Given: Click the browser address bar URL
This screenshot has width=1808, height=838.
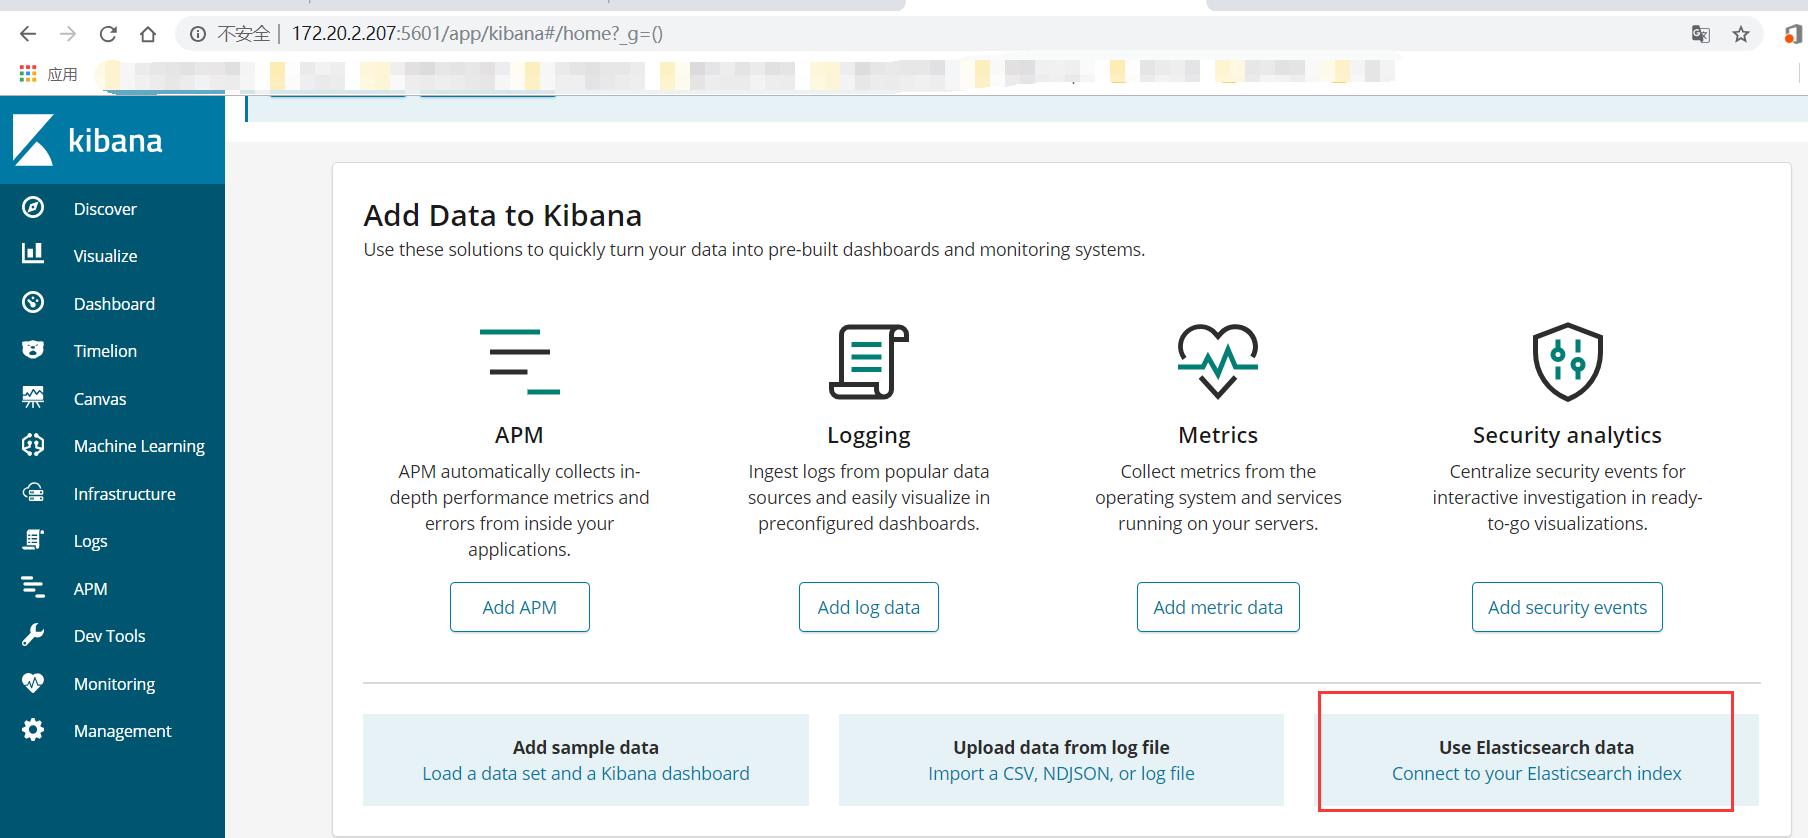Looking at the screenshot, I should tap(477, 34).
